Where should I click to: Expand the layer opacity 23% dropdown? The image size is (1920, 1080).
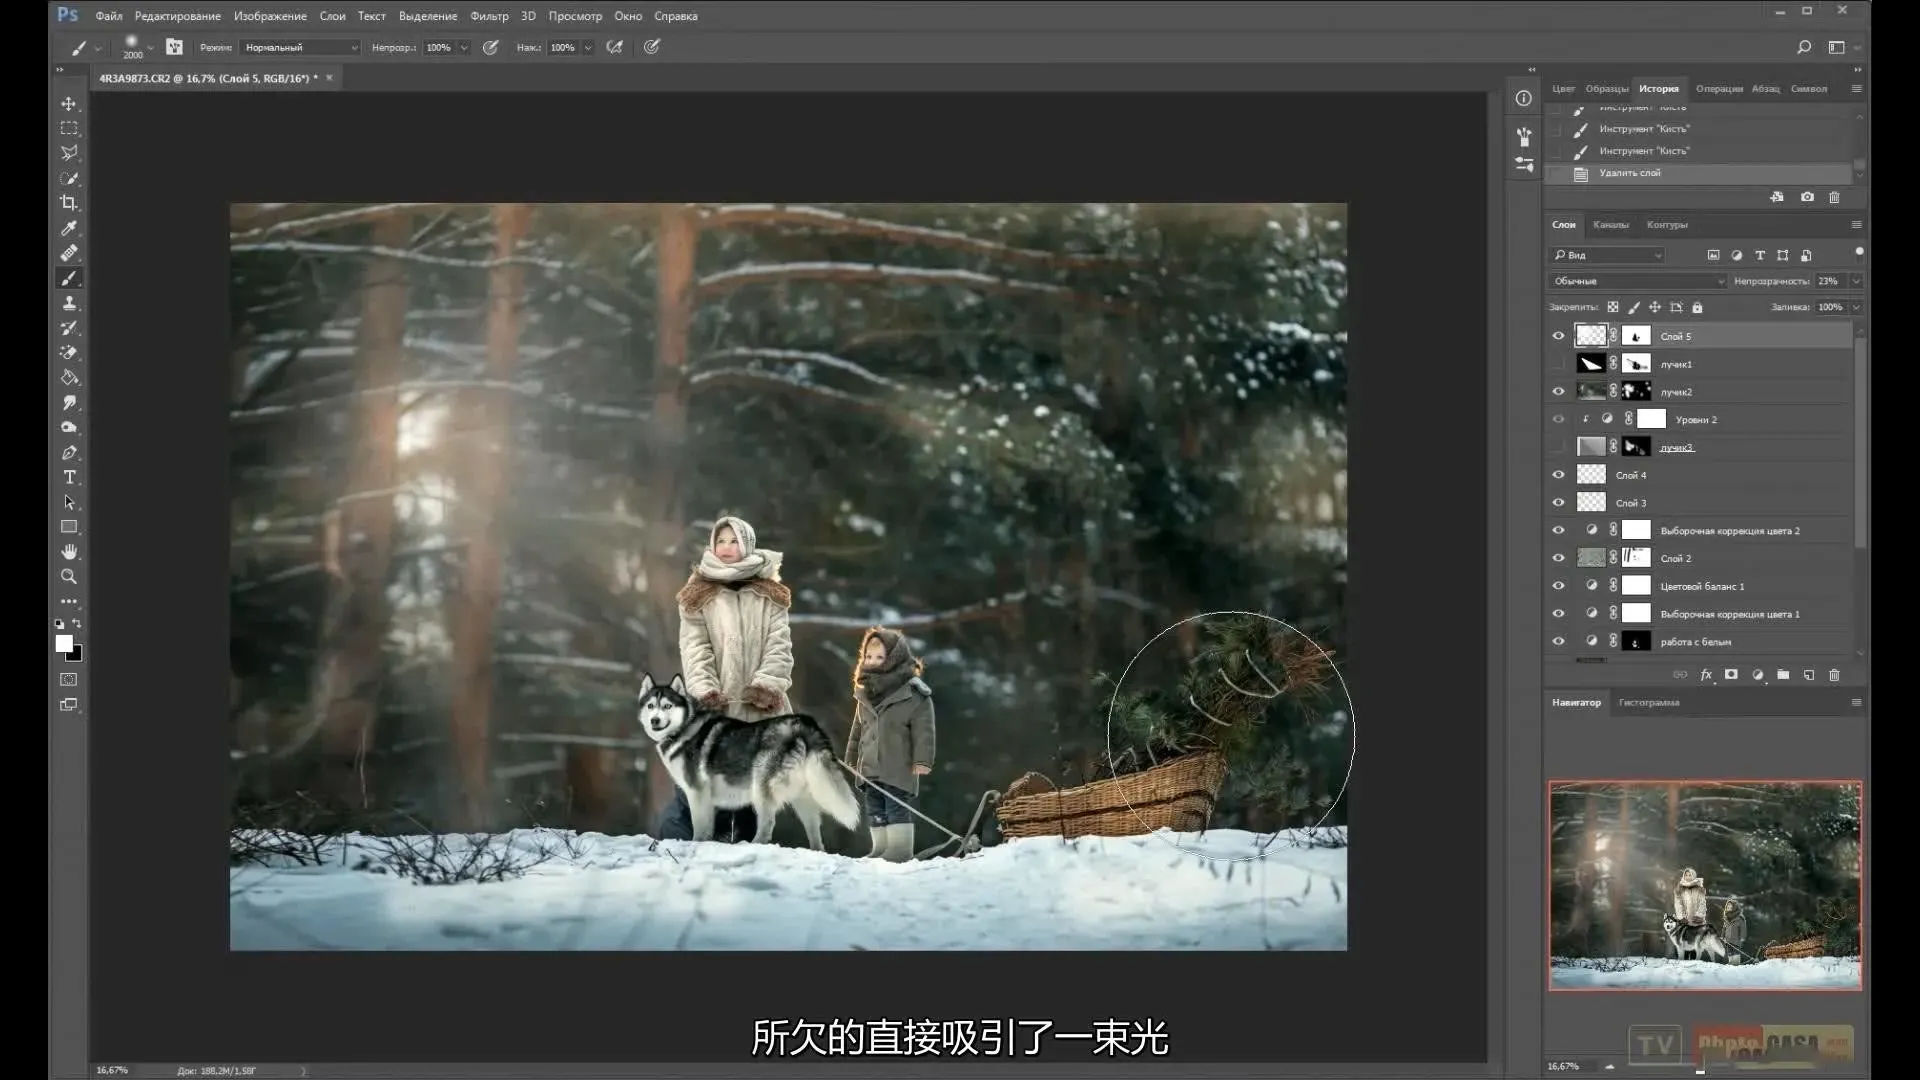click(1856, 281)
